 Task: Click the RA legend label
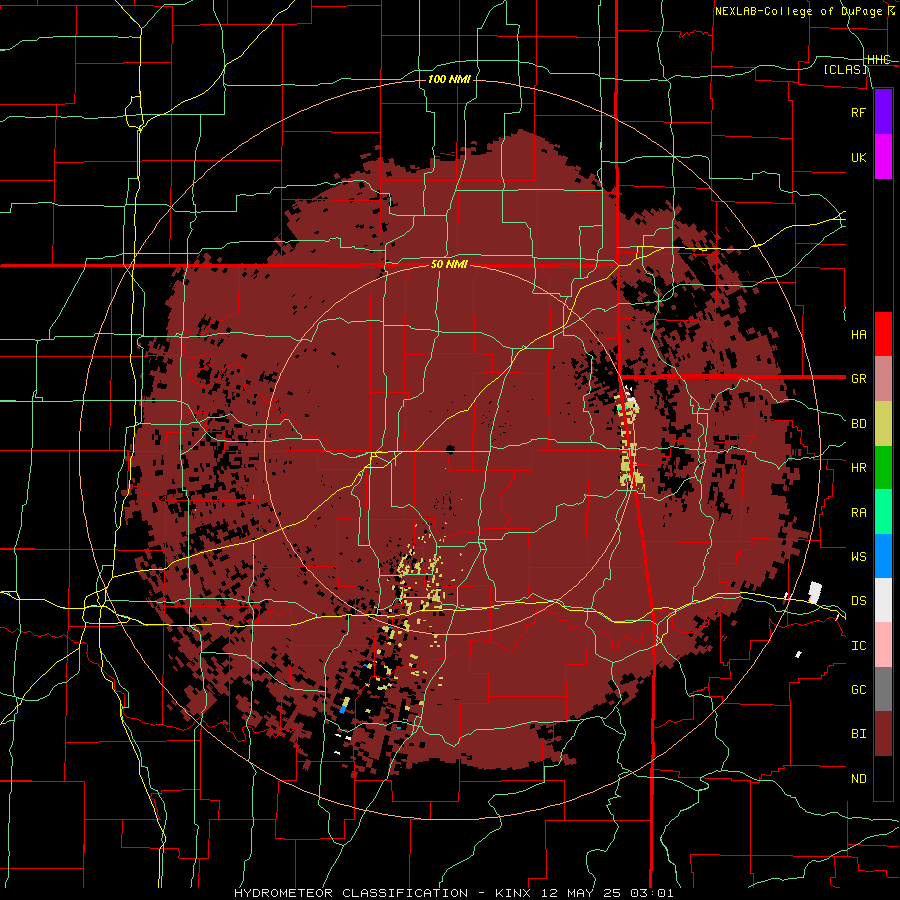point(858,513)
